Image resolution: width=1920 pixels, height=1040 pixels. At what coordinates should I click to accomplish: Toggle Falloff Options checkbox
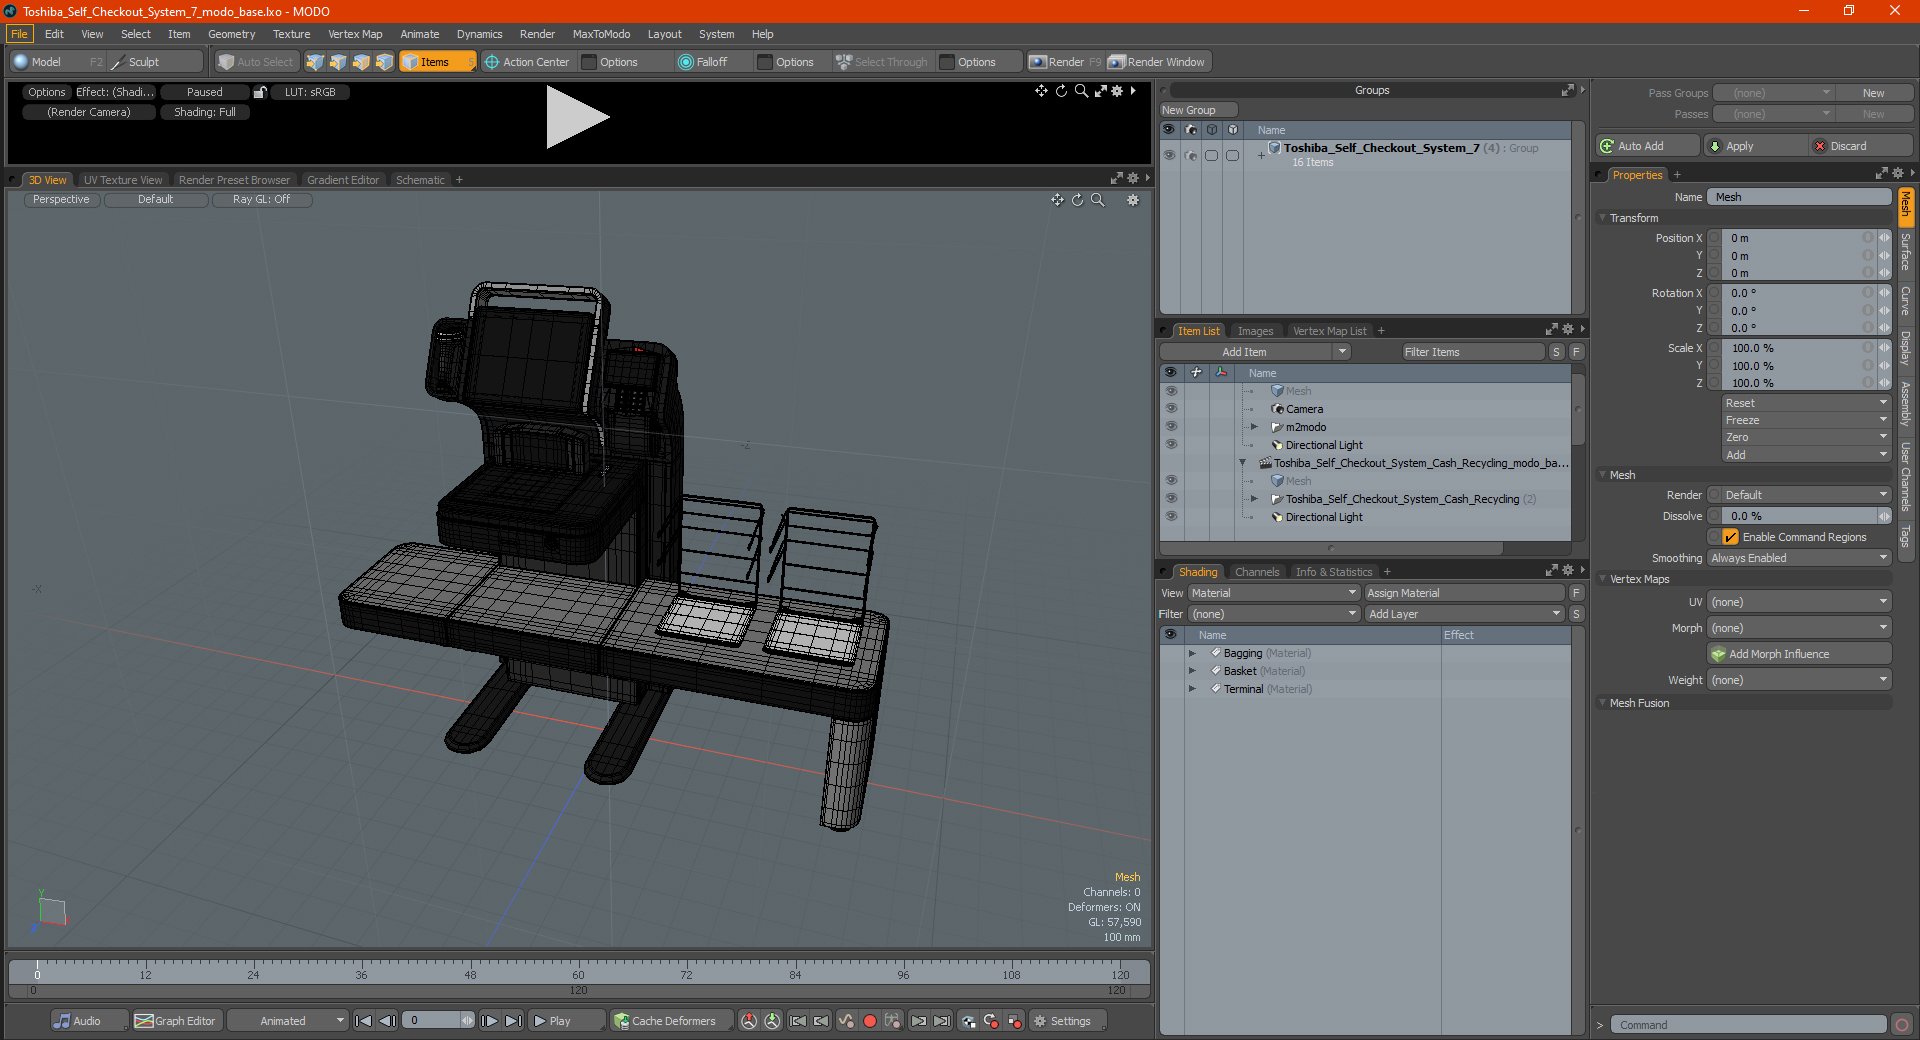click(x=765, y=62)
